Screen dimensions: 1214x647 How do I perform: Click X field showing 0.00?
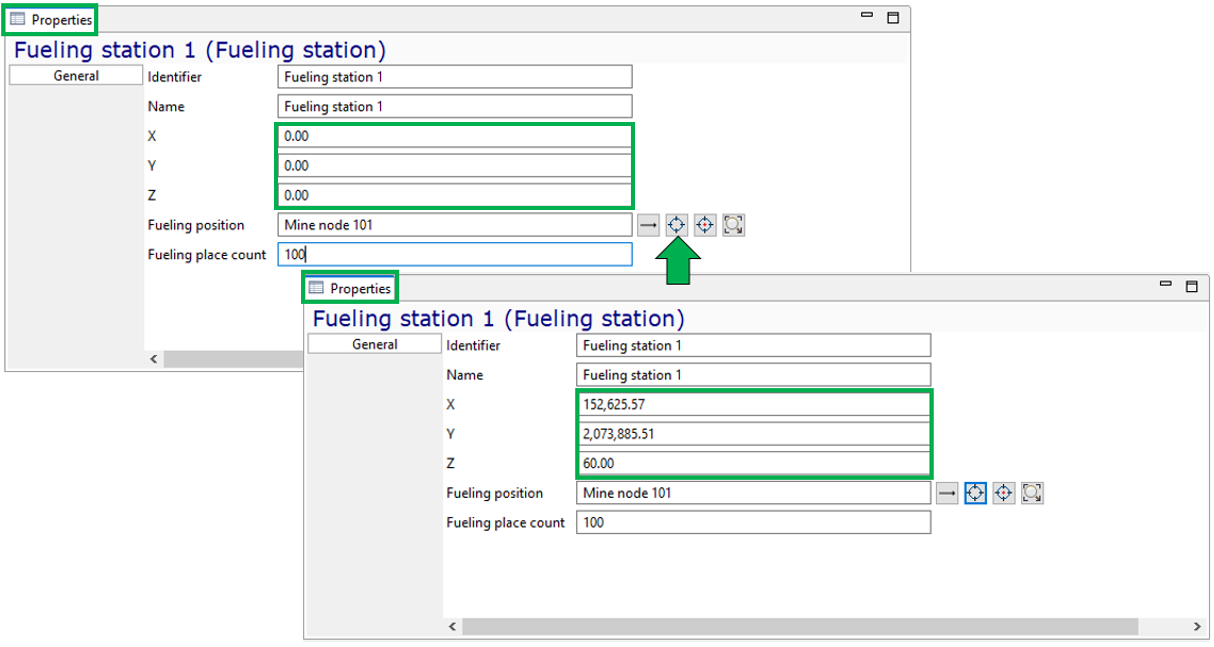455,136
